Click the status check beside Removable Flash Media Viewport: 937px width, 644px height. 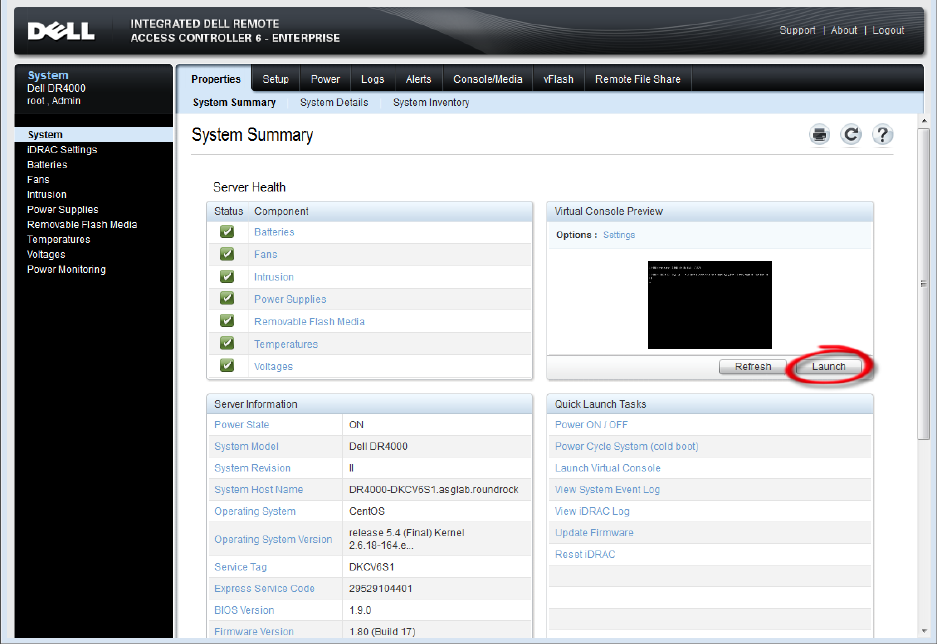click(x=227, y=321)
